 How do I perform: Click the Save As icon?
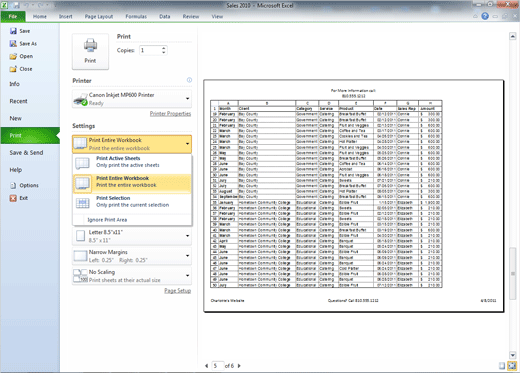pyautogui.click(x=13, y=44)
